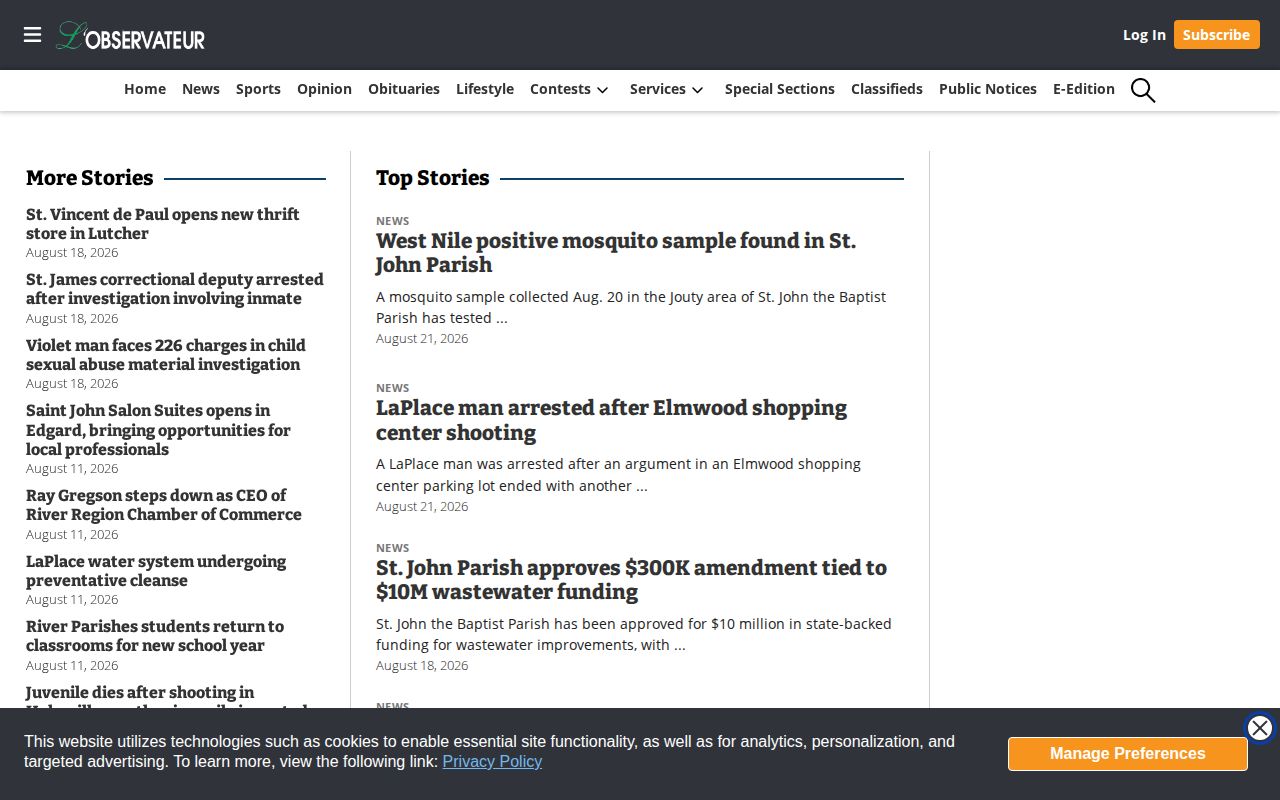The image size is (1280, 800).
Task: Open St. James correctional deputy arrested story
Action: 175,289
